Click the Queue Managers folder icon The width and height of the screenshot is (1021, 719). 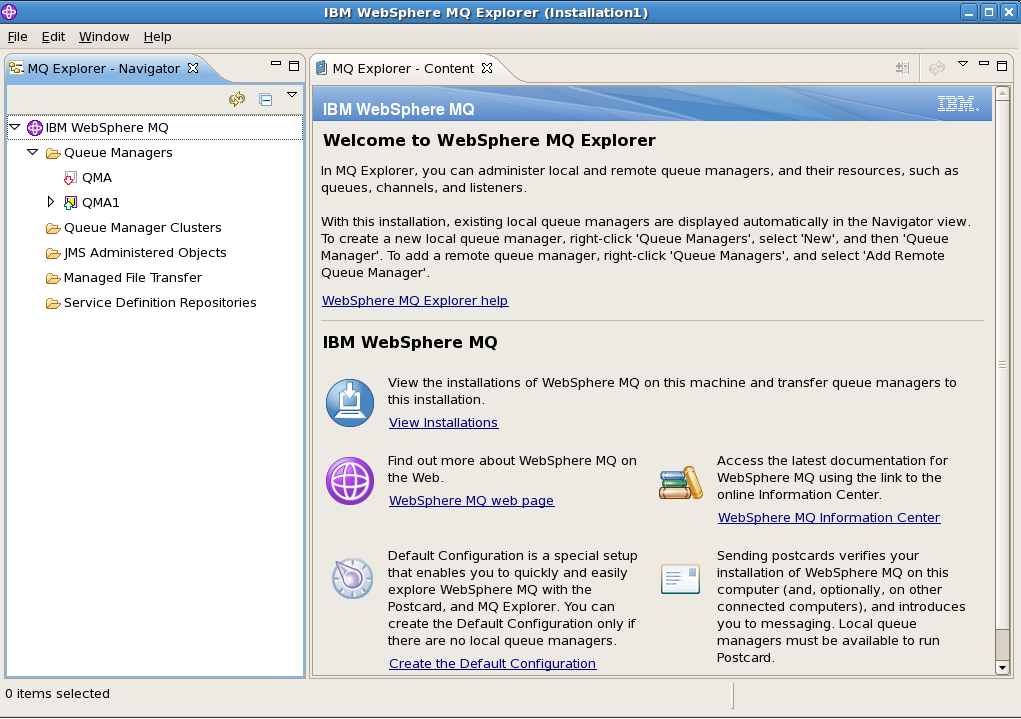(53, 152)
